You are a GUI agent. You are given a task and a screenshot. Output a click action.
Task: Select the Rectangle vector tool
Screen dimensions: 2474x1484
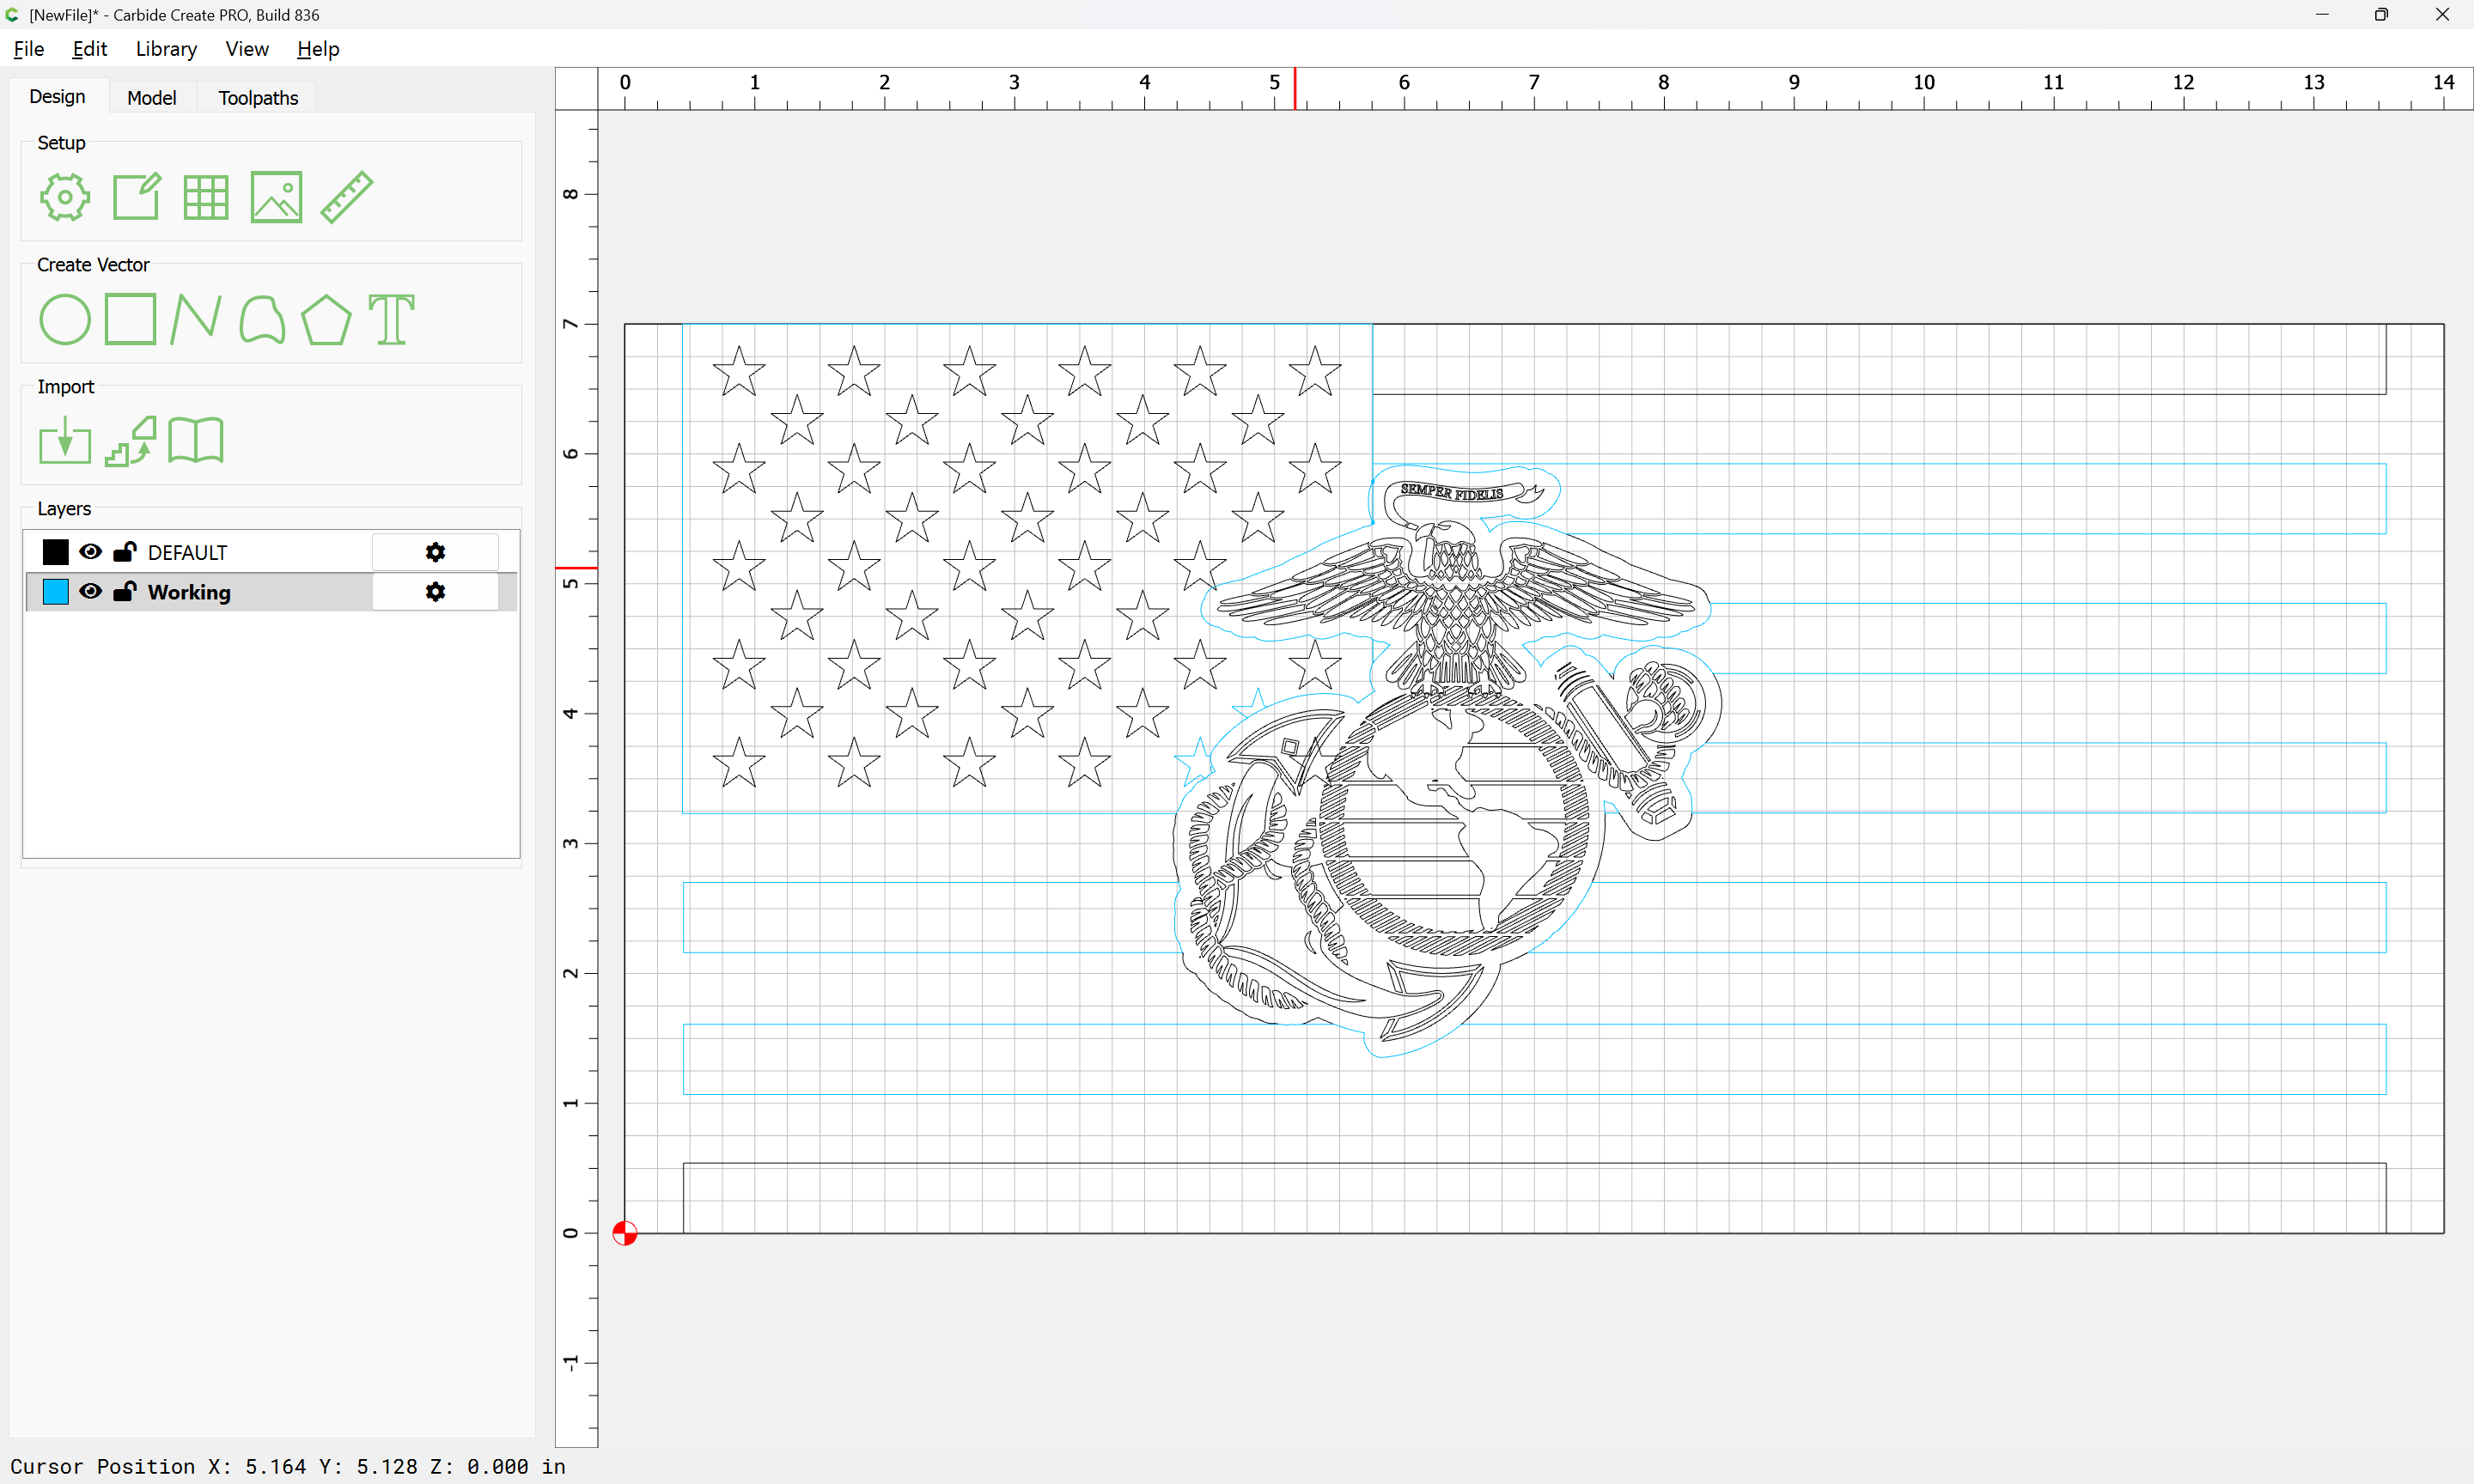point(131,320)
